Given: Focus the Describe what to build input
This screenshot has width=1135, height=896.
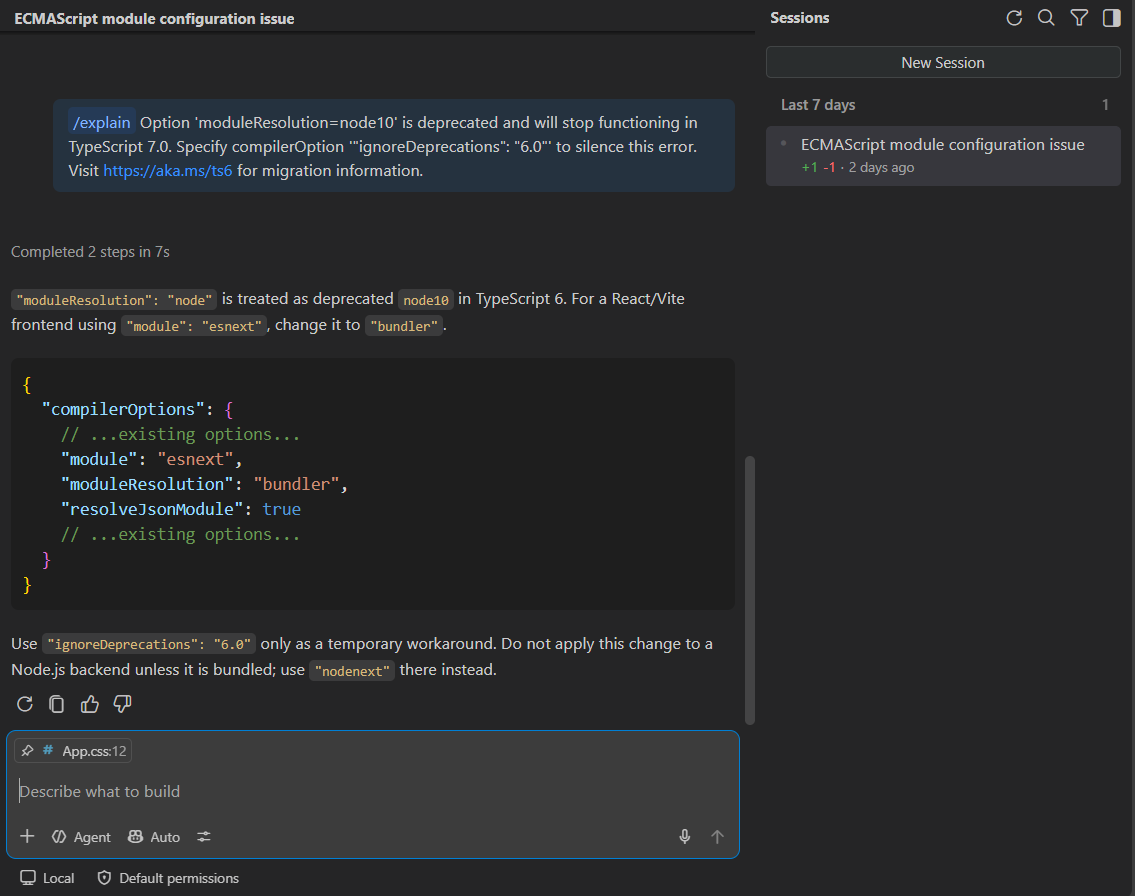Looking at the screenshot, I should tap(373, 792).
